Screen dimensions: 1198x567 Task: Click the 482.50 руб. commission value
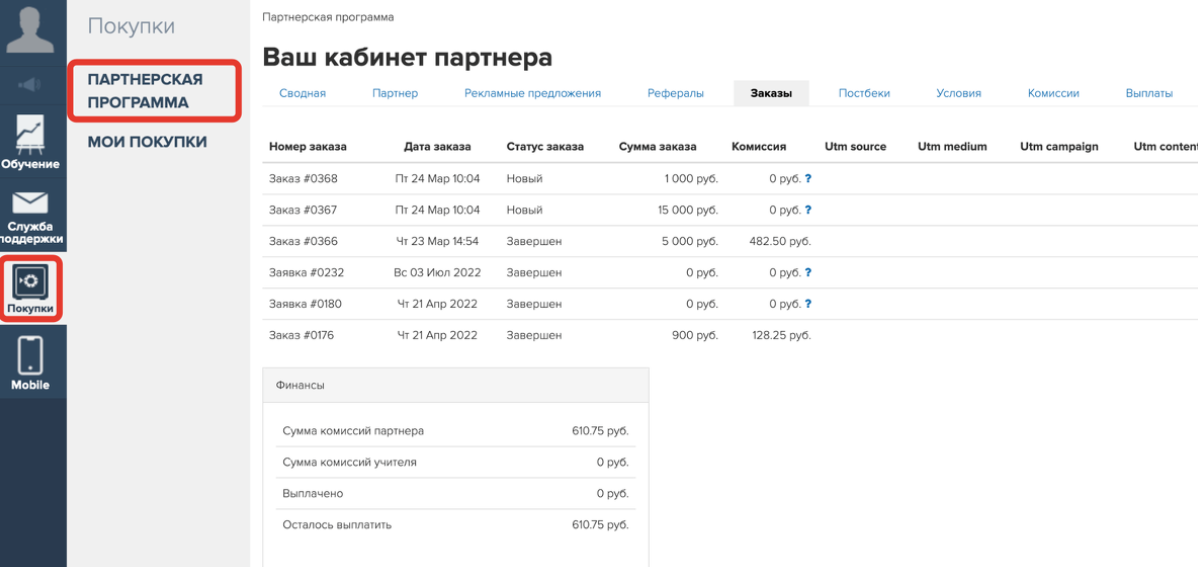coord(780,241)
